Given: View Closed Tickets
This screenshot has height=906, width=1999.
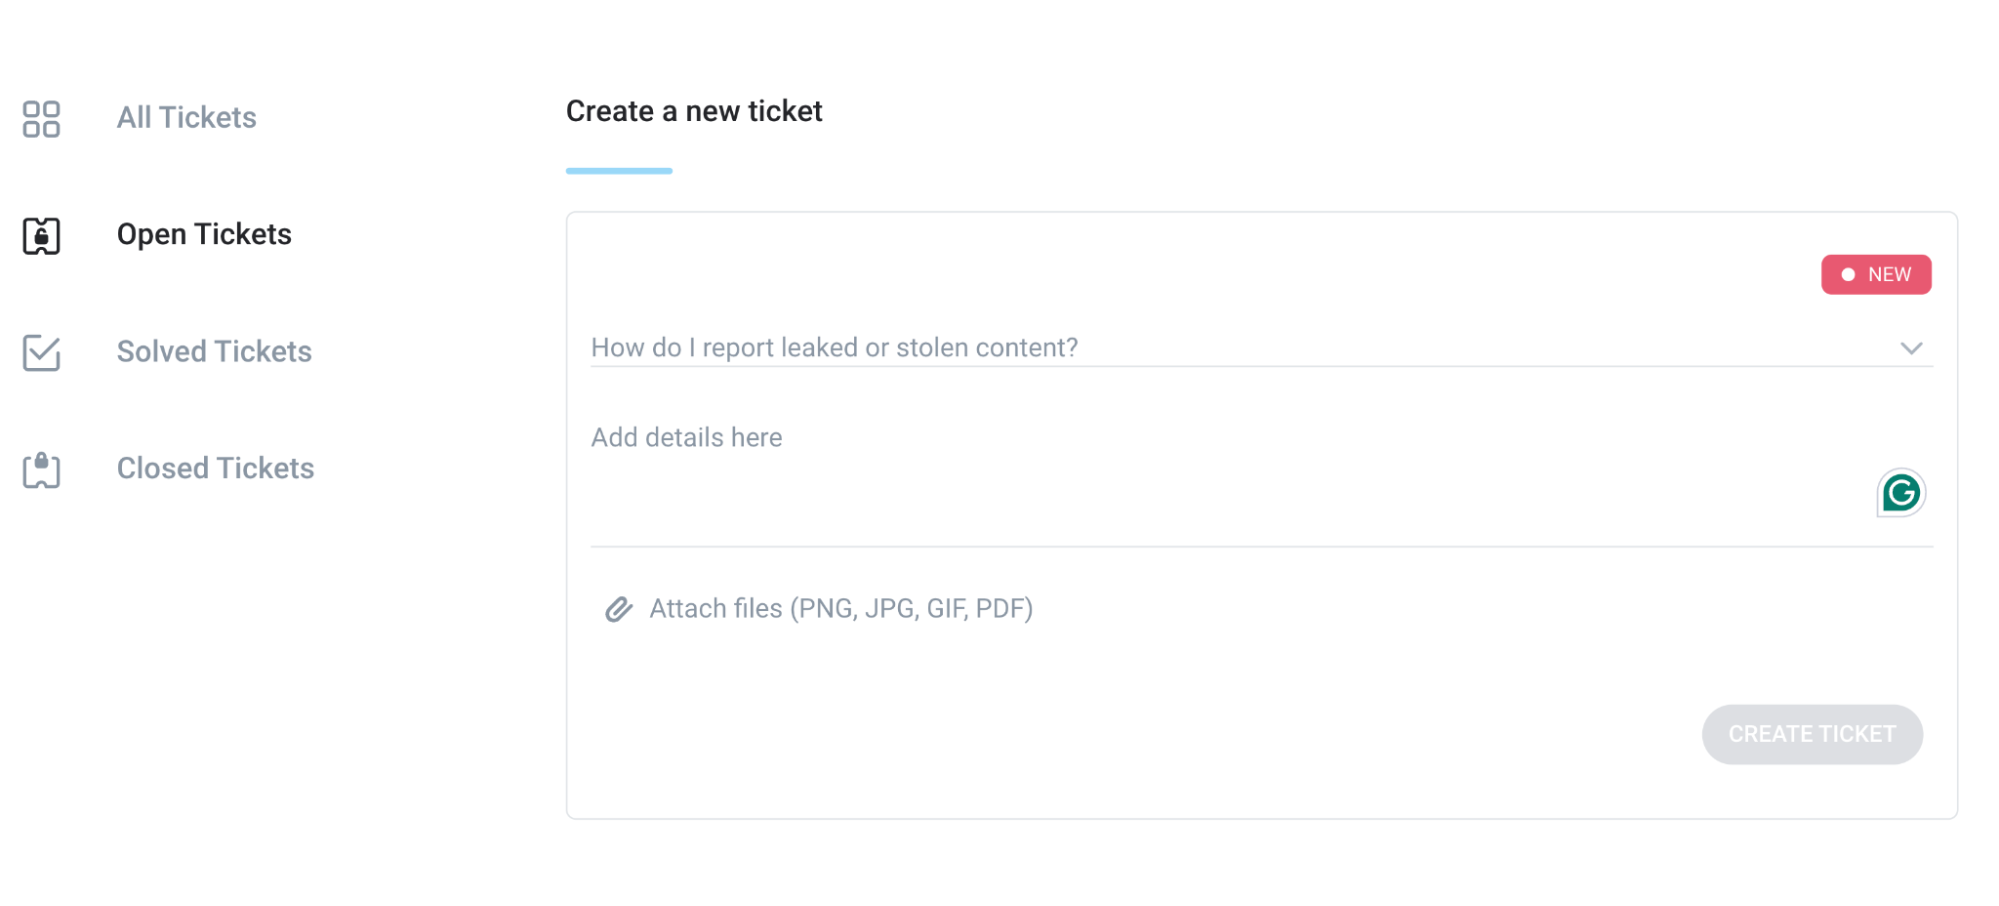Looking at the screenshot, I should click(x=215, y=469).
